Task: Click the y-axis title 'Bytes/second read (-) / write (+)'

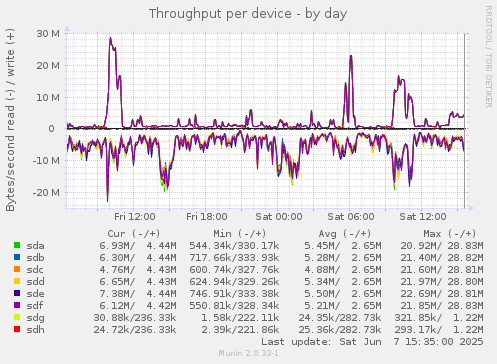Action: click(x=10, y=120)
